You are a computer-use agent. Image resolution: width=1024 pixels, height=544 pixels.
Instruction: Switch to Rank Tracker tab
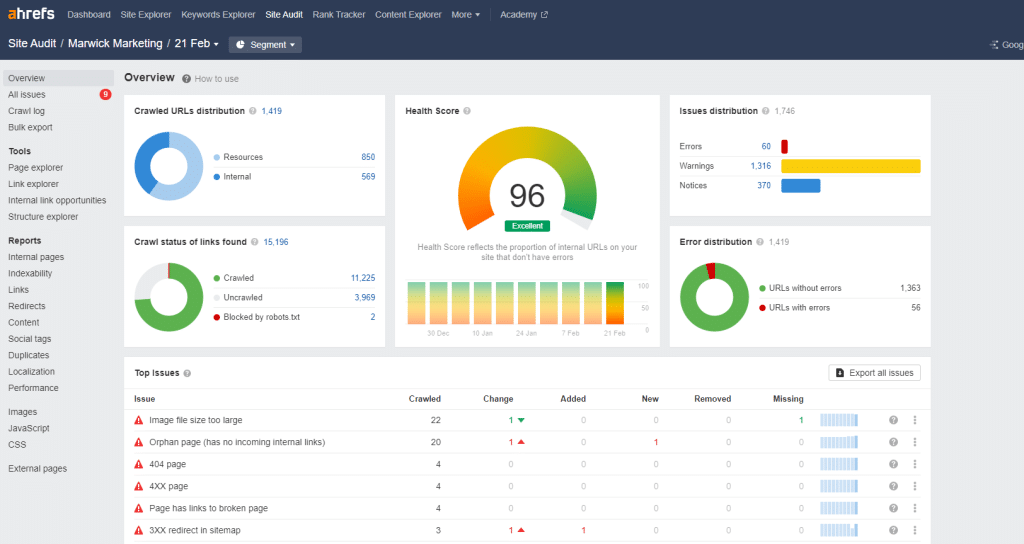click(338, 14)
